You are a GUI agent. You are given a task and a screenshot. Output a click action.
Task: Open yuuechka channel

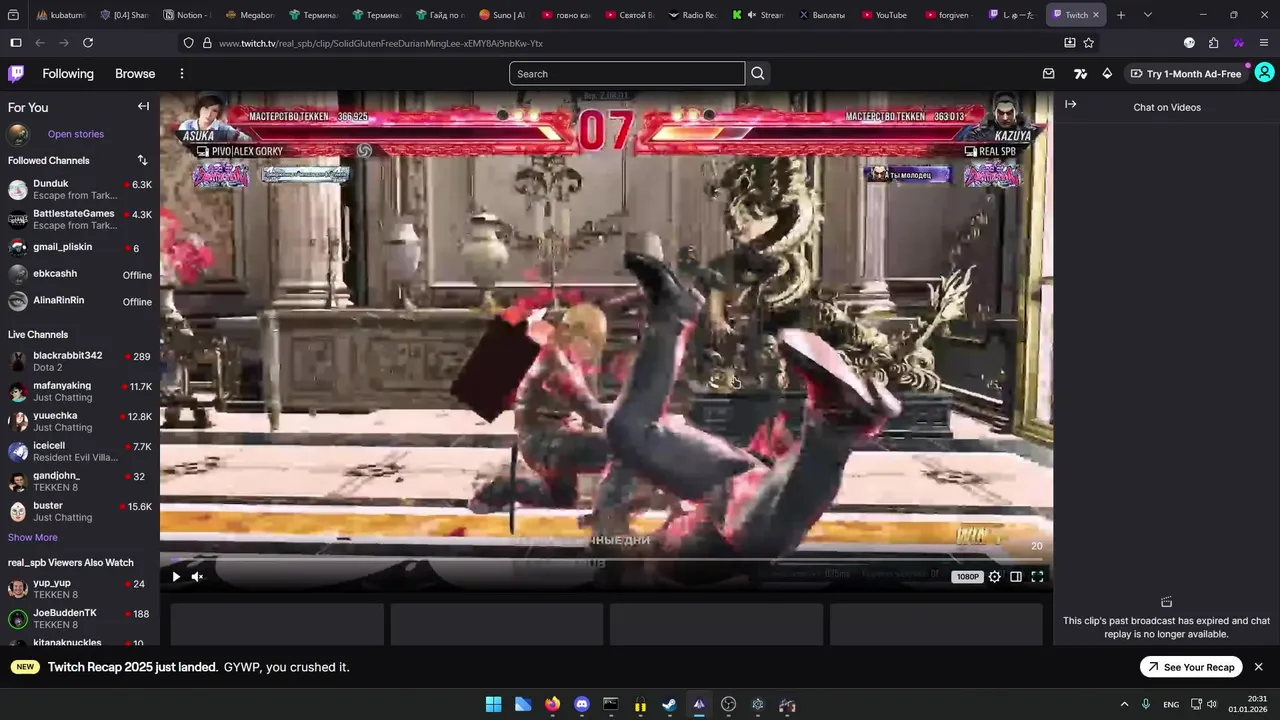[80, 421]
